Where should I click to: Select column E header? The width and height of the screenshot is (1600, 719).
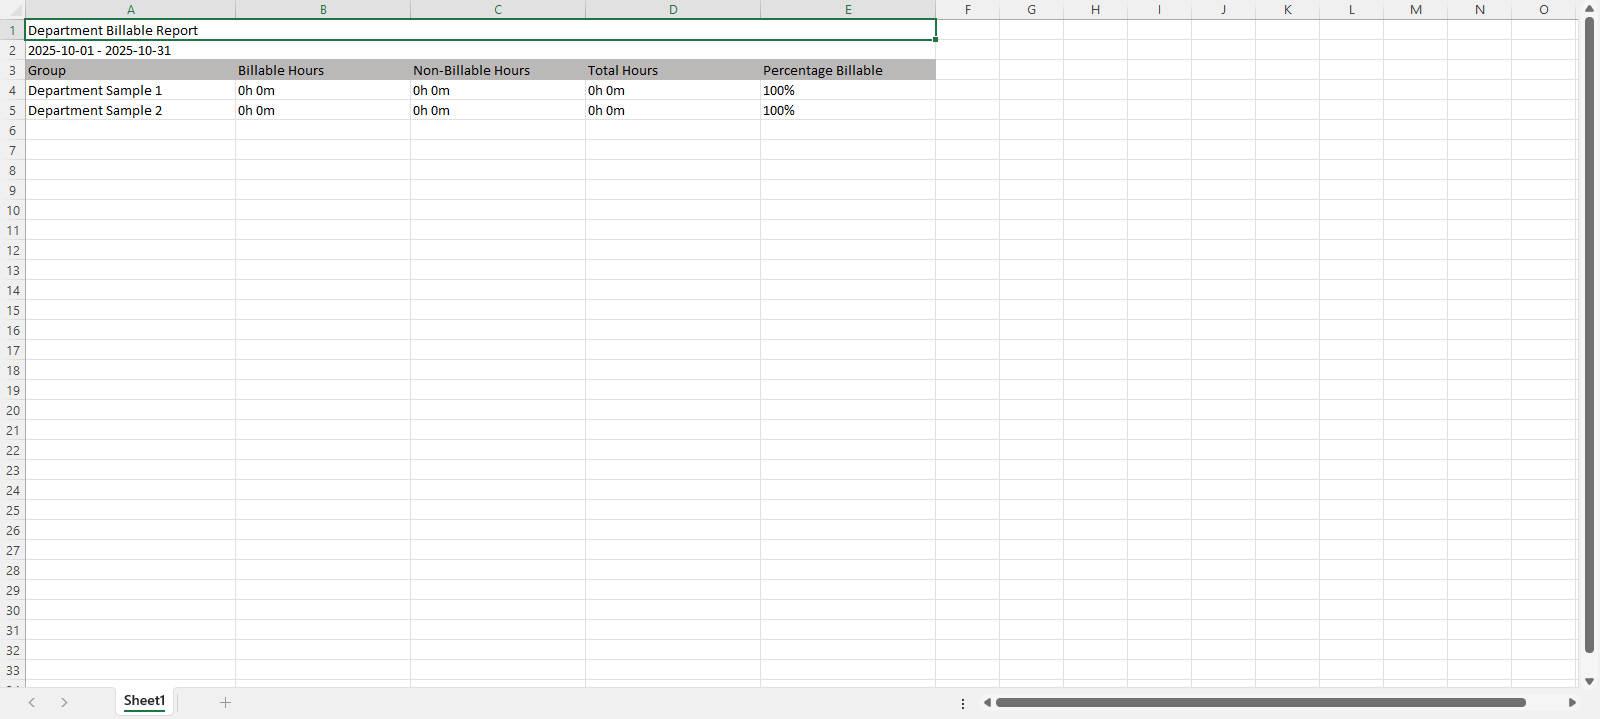pos(848,10)
